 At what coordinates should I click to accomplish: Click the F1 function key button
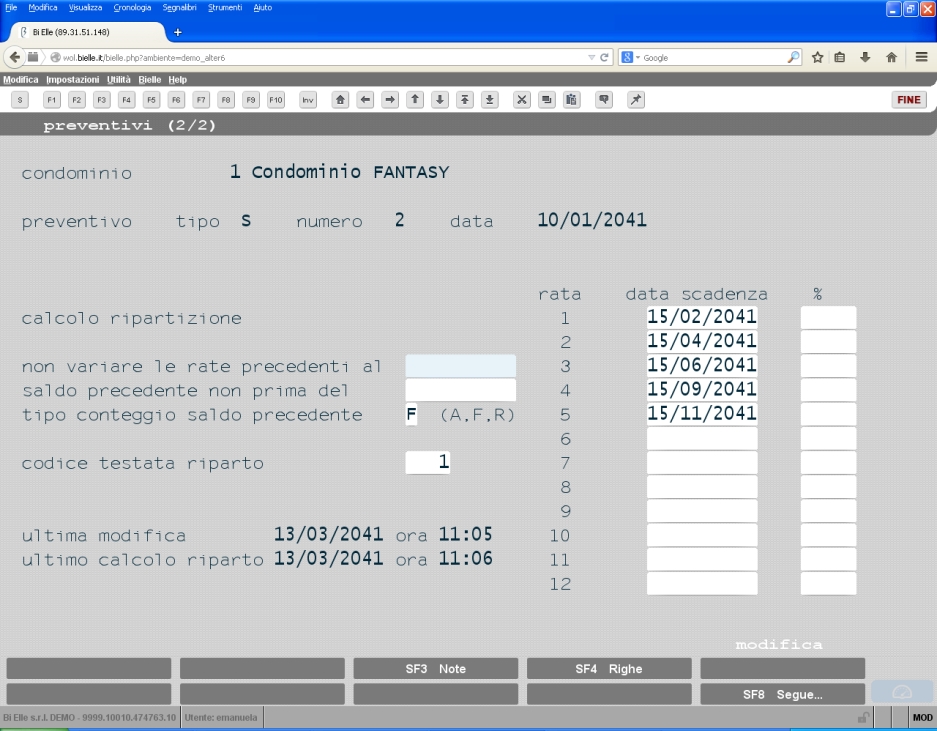51,100
